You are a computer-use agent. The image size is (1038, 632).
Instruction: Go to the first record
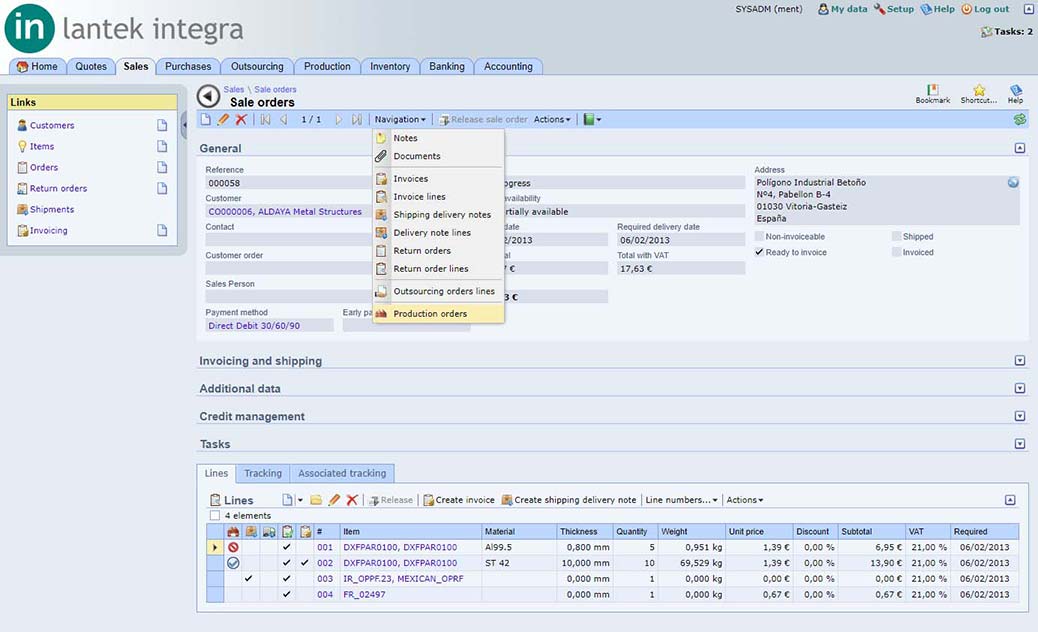tap(265, 119)
